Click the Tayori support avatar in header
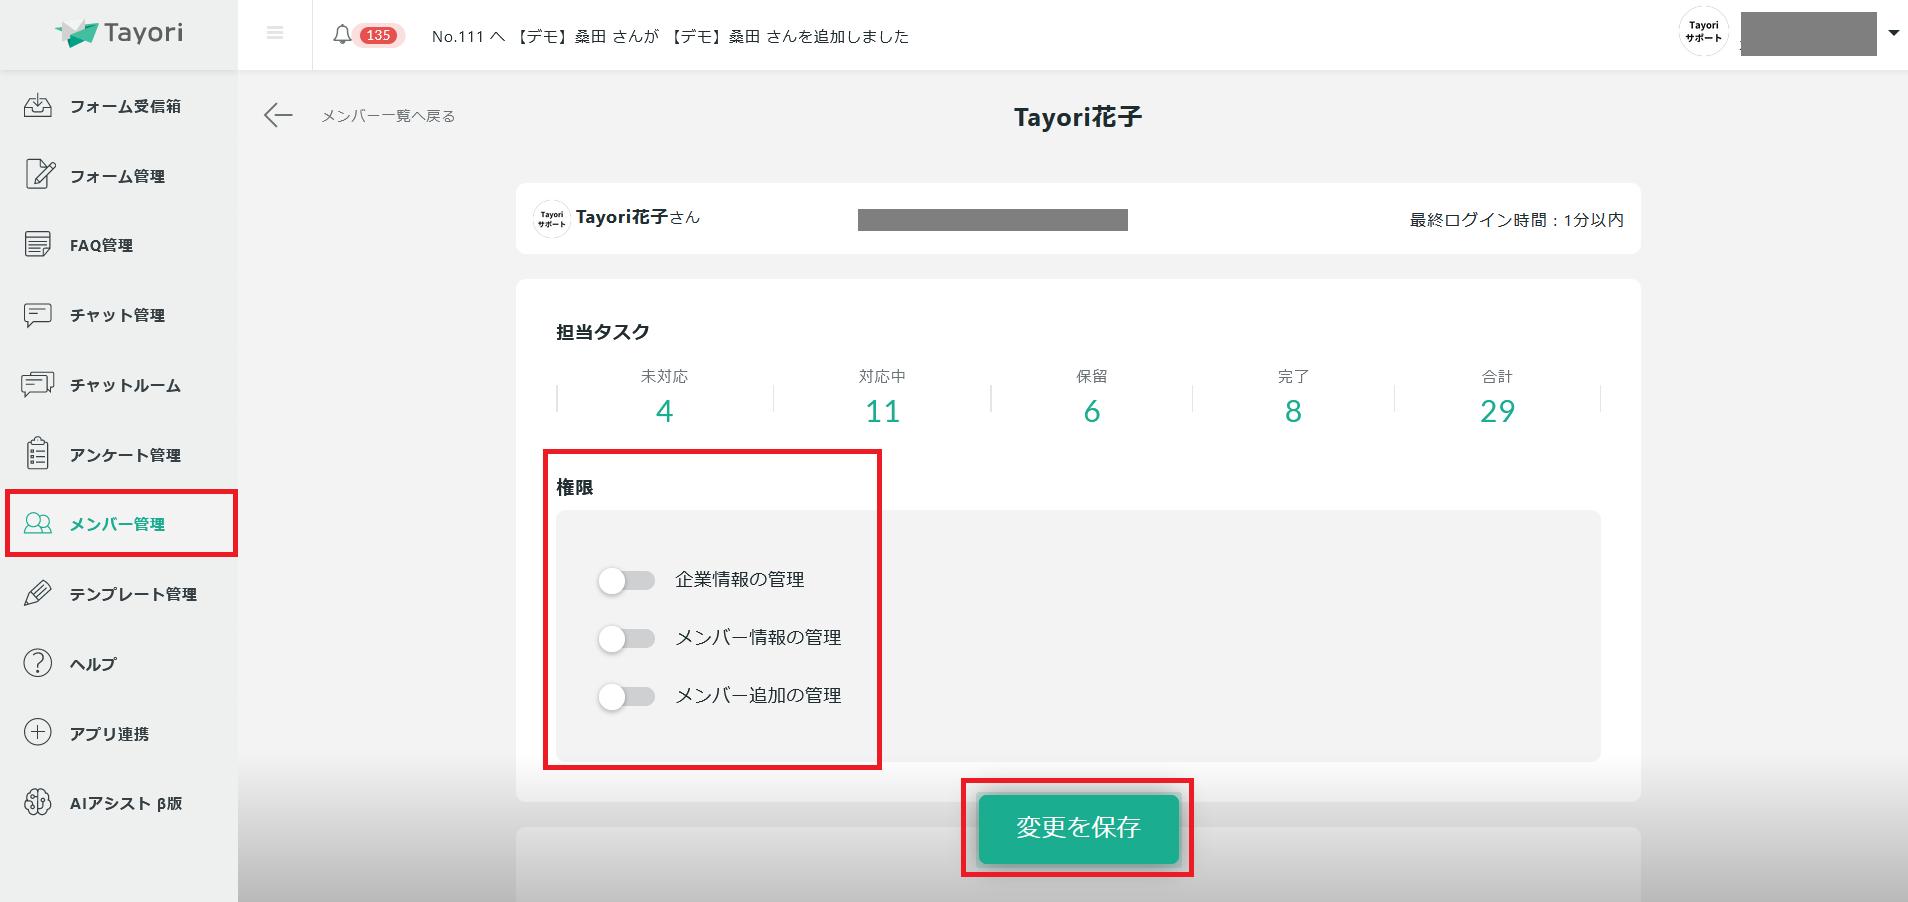Viewport: 1908px width, 902px height. click(x=1703, y=32)
